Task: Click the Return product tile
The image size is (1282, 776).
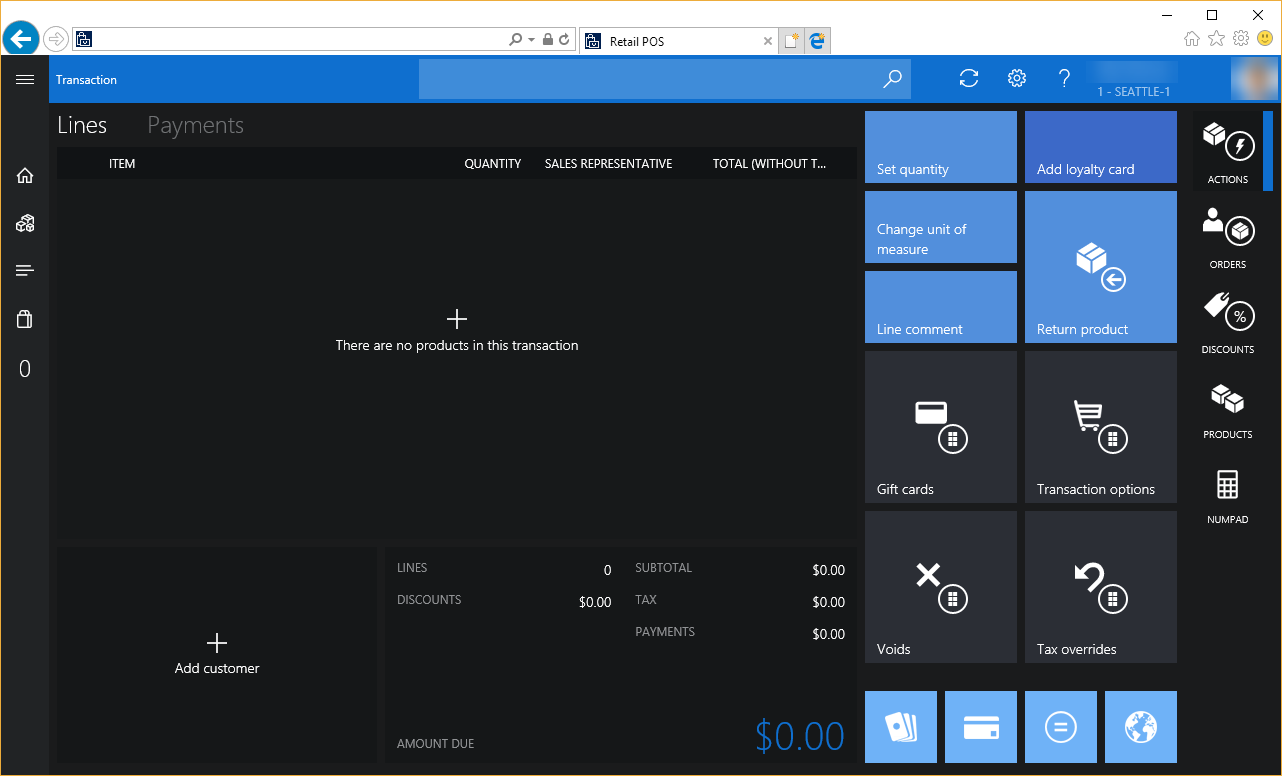Action: click(x=1101, y=267)
